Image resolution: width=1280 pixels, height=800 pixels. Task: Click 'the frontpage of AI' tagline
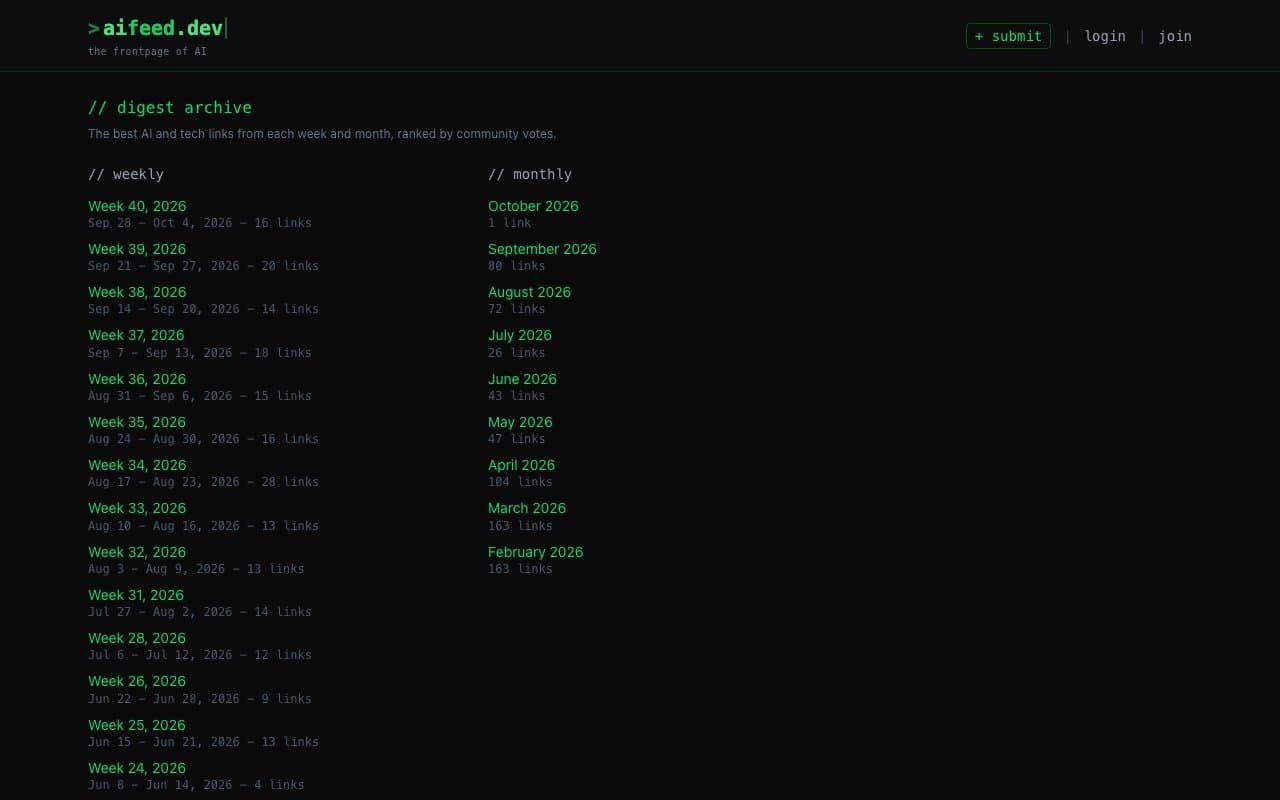(x=147, y=51)
